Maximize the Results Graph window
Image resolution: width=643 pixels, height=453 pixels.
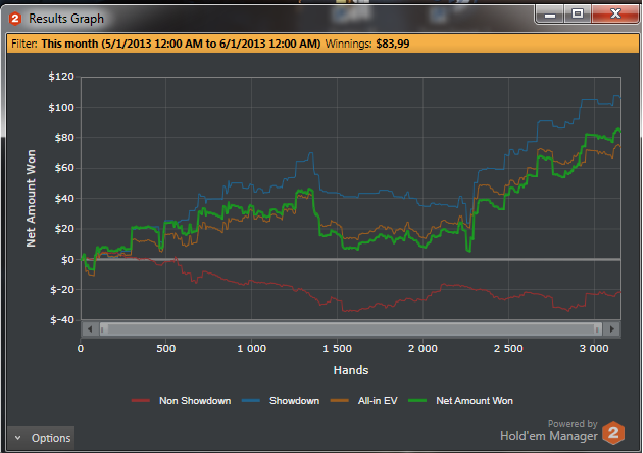coord(578,14)
